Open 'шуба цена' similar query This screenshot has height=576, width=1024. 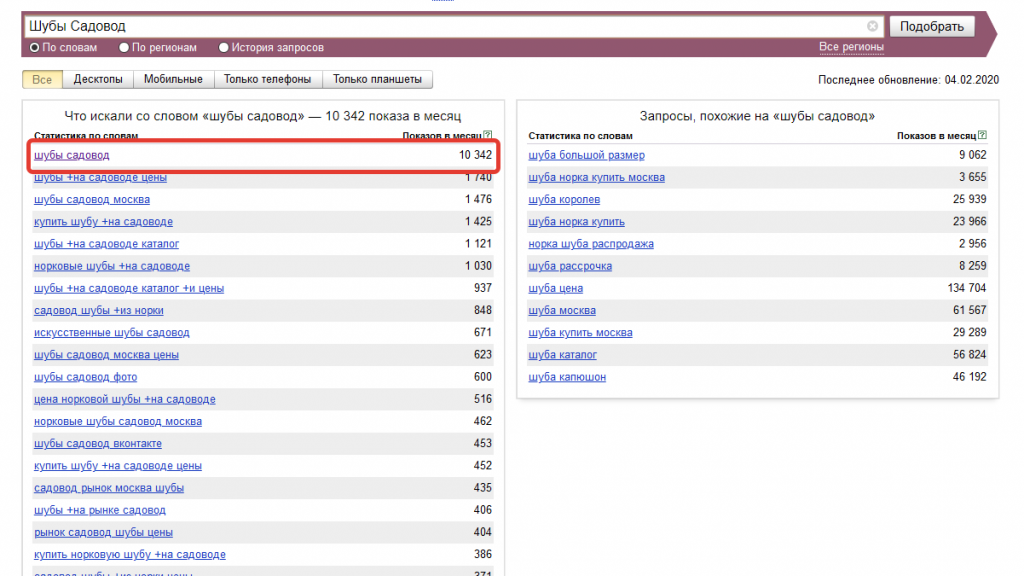pos(556,288)
